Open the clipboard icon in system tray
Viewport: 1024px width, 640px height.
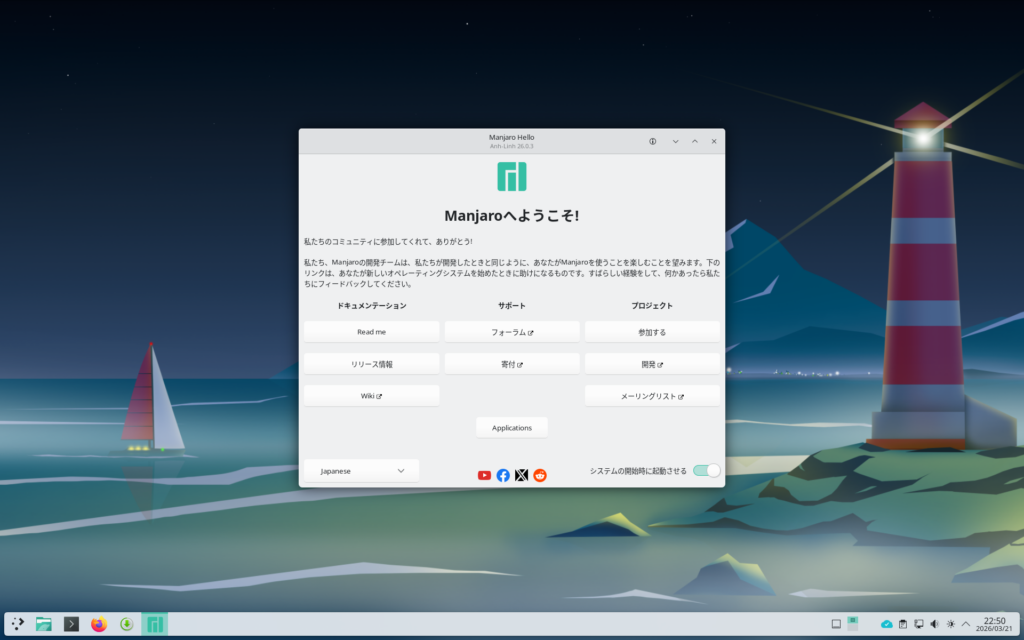point(902,624)
